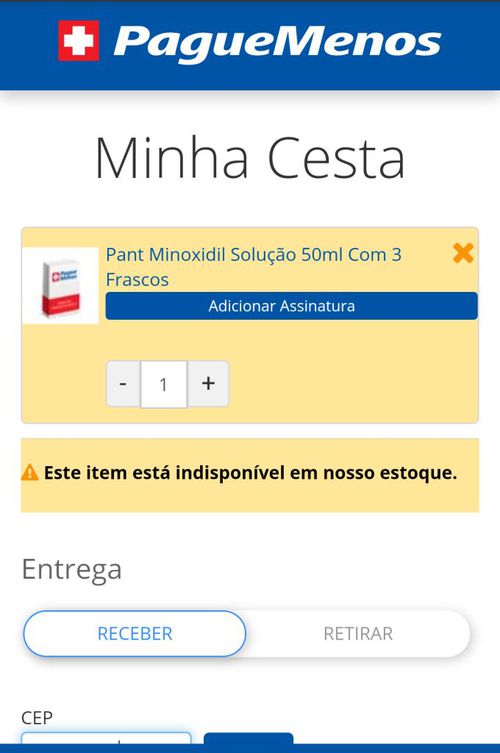Click the Minha Cesta page heading
This screenshot has height=753, width=500.
(250, 158)
